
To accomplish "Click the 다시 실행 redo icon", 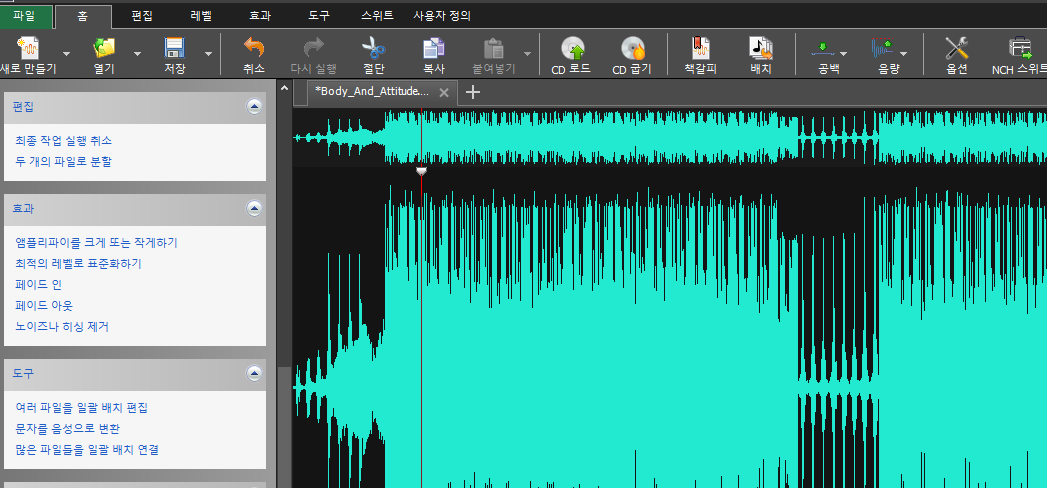I will pyautogui.click(x=313, y=48).
